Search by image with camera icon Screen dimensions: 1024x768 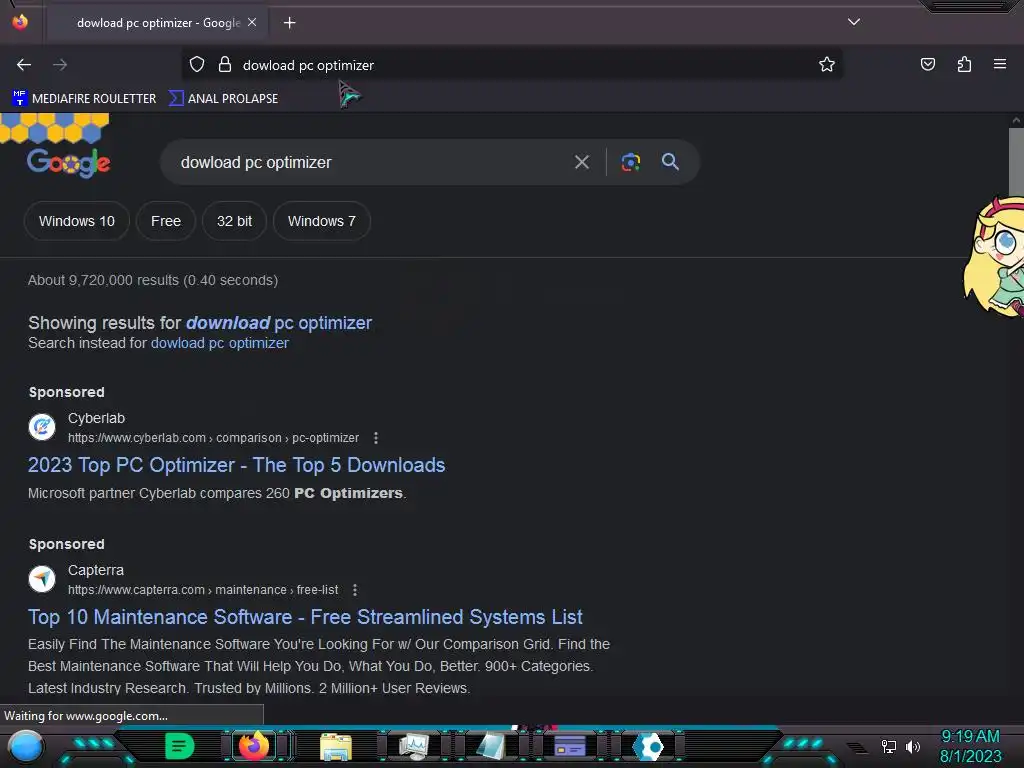pyautogui.click(x=630, y=162)
